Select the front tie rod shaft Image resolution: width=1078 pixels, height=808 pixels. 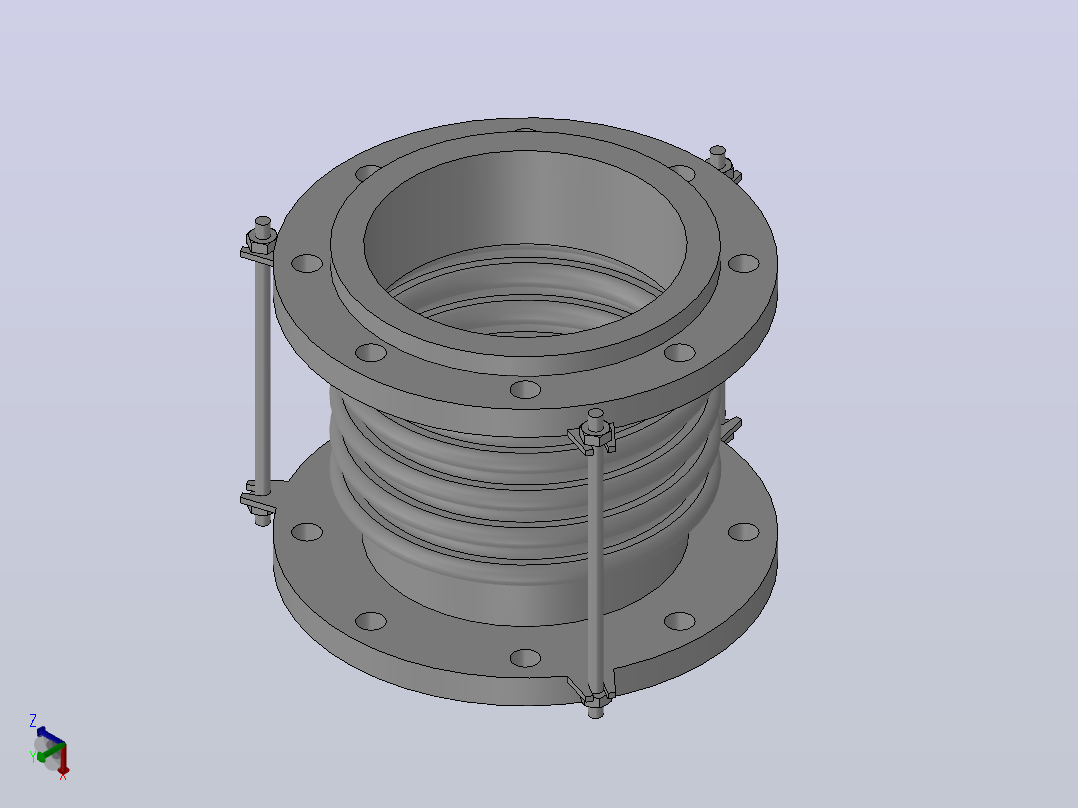point(595,571)
